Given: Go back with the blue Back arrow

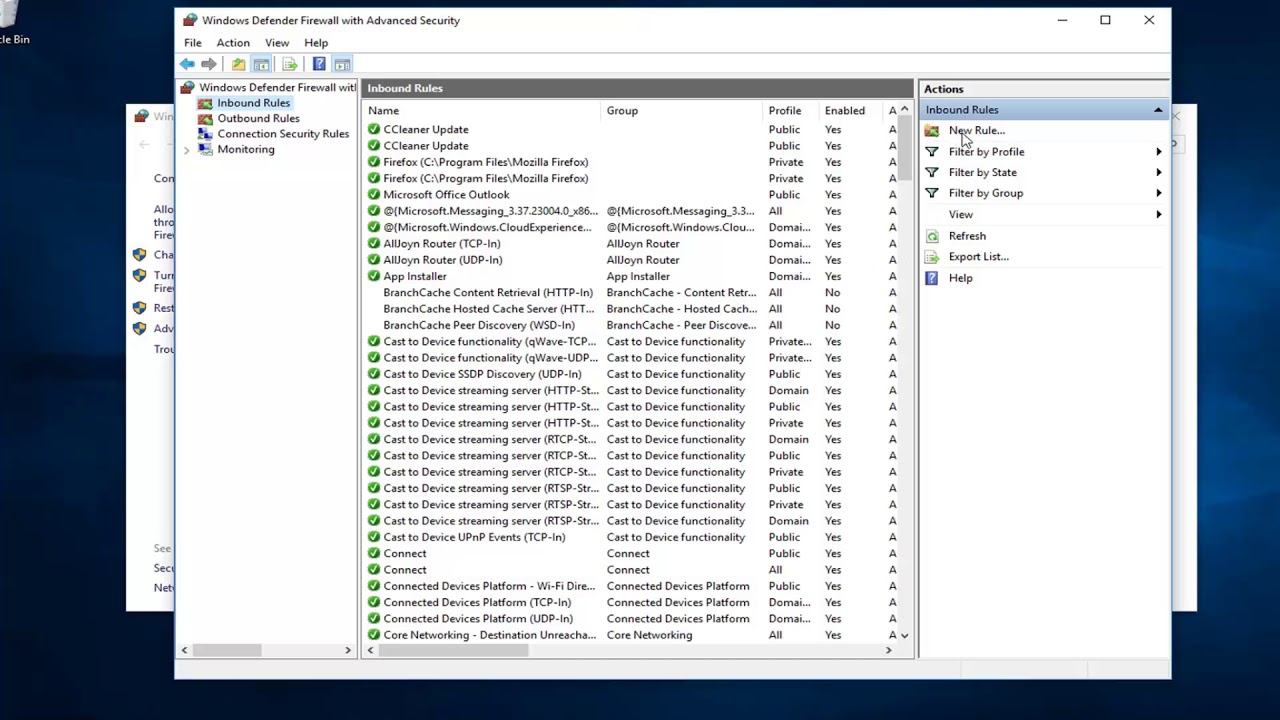Looking at the screenshot, I should [187, 64].
